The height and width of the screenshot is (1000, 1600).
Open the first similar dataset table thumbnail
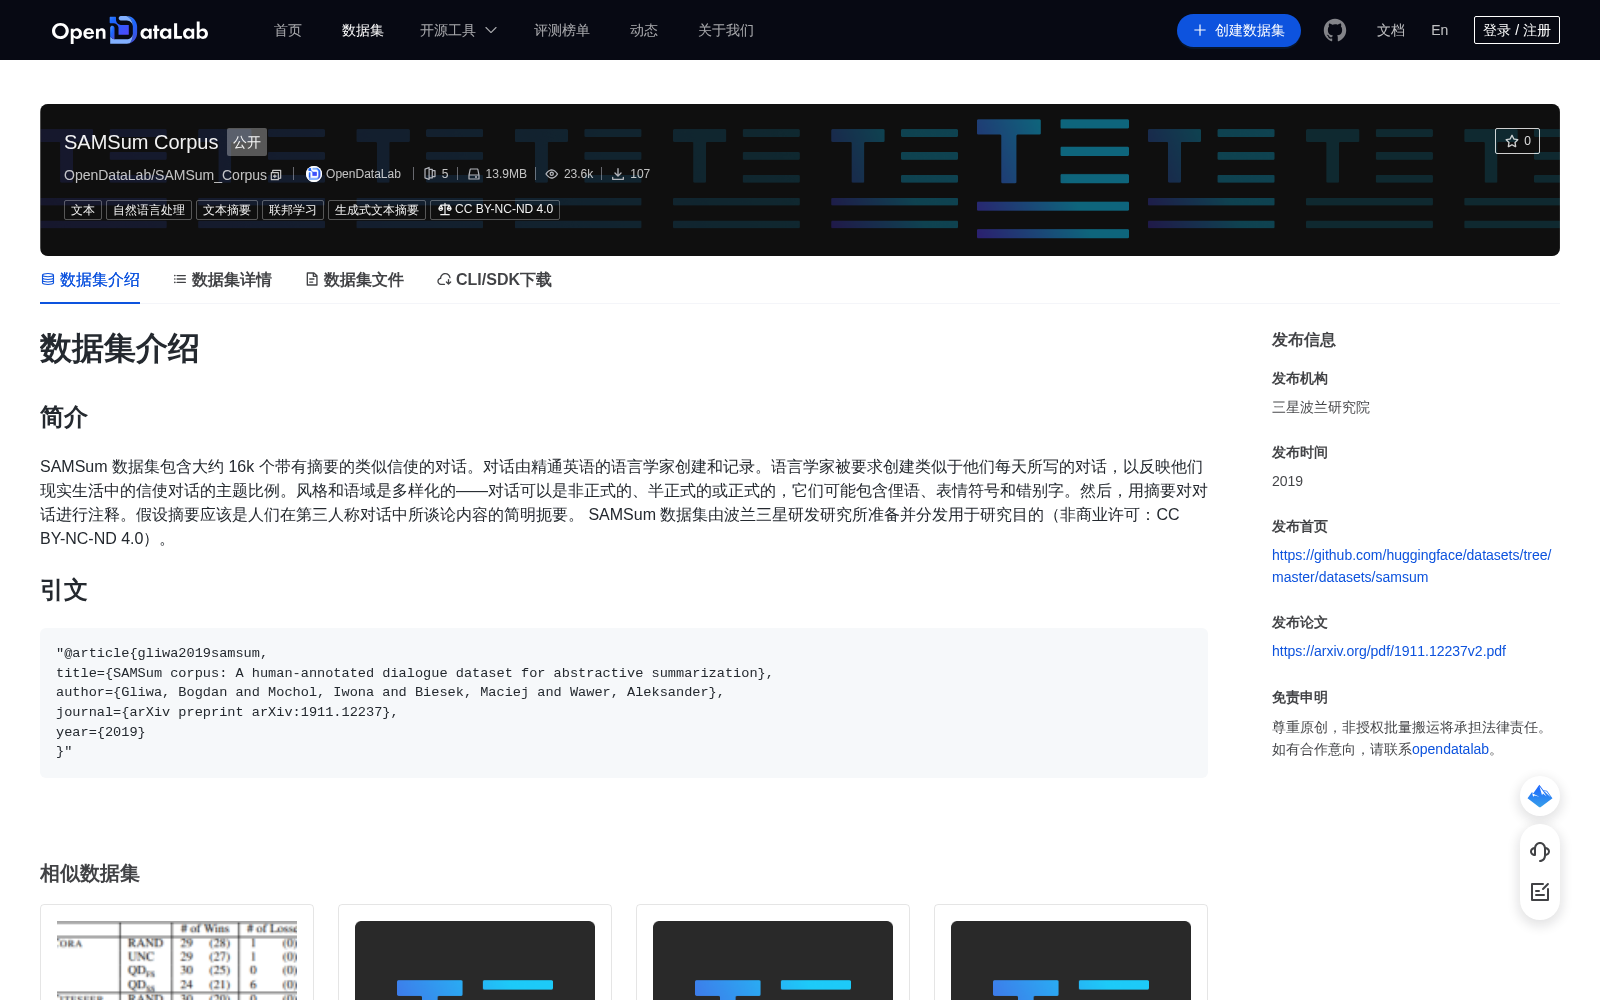(x=177, y=960)
